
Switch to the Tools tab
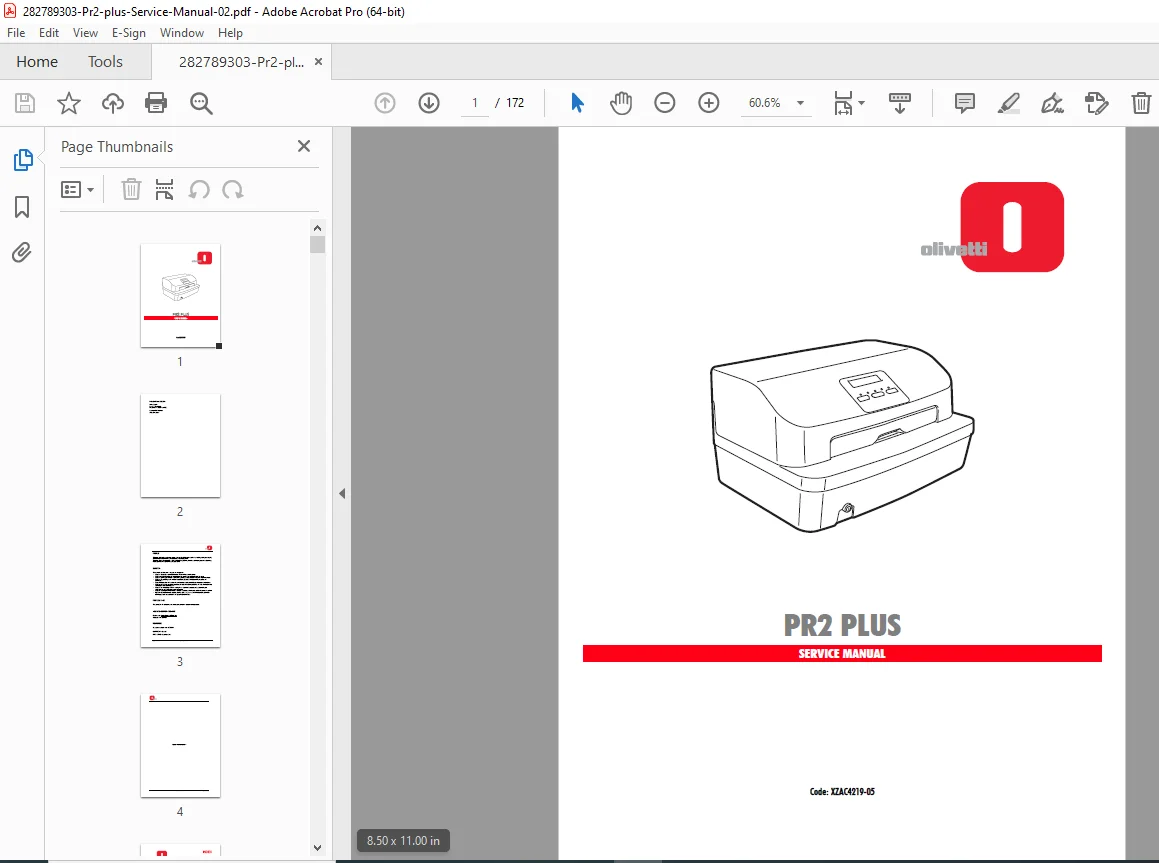point(105,61)
